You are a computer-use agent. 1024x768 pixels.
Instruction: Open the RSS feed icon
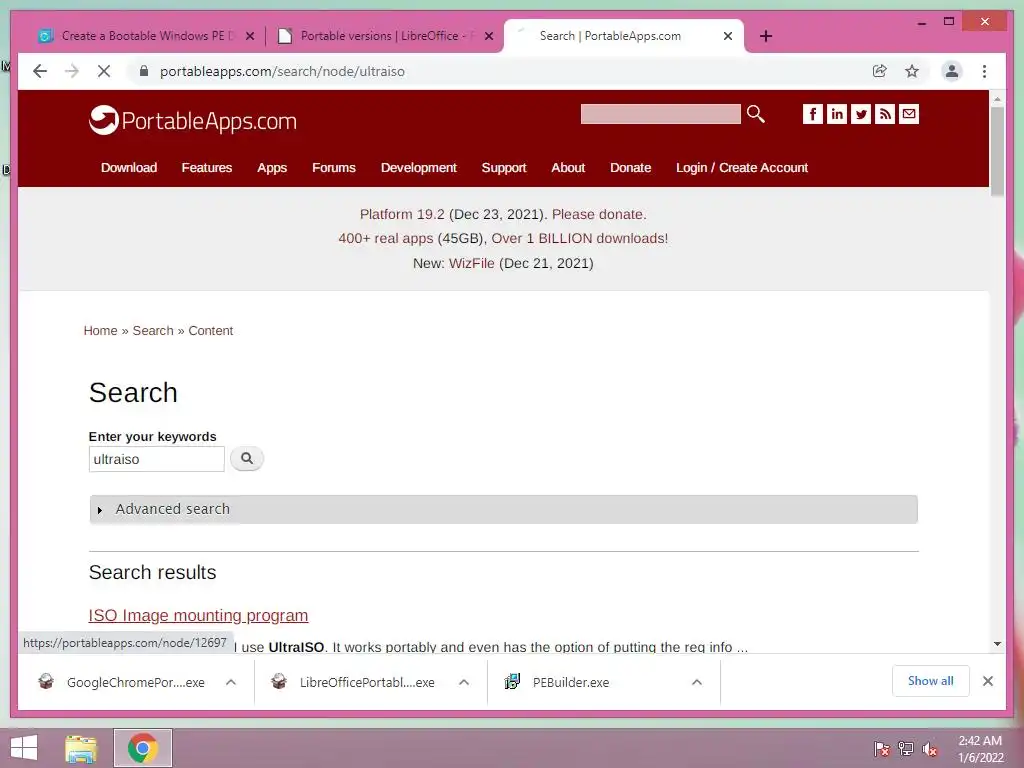tap(885, 114)
